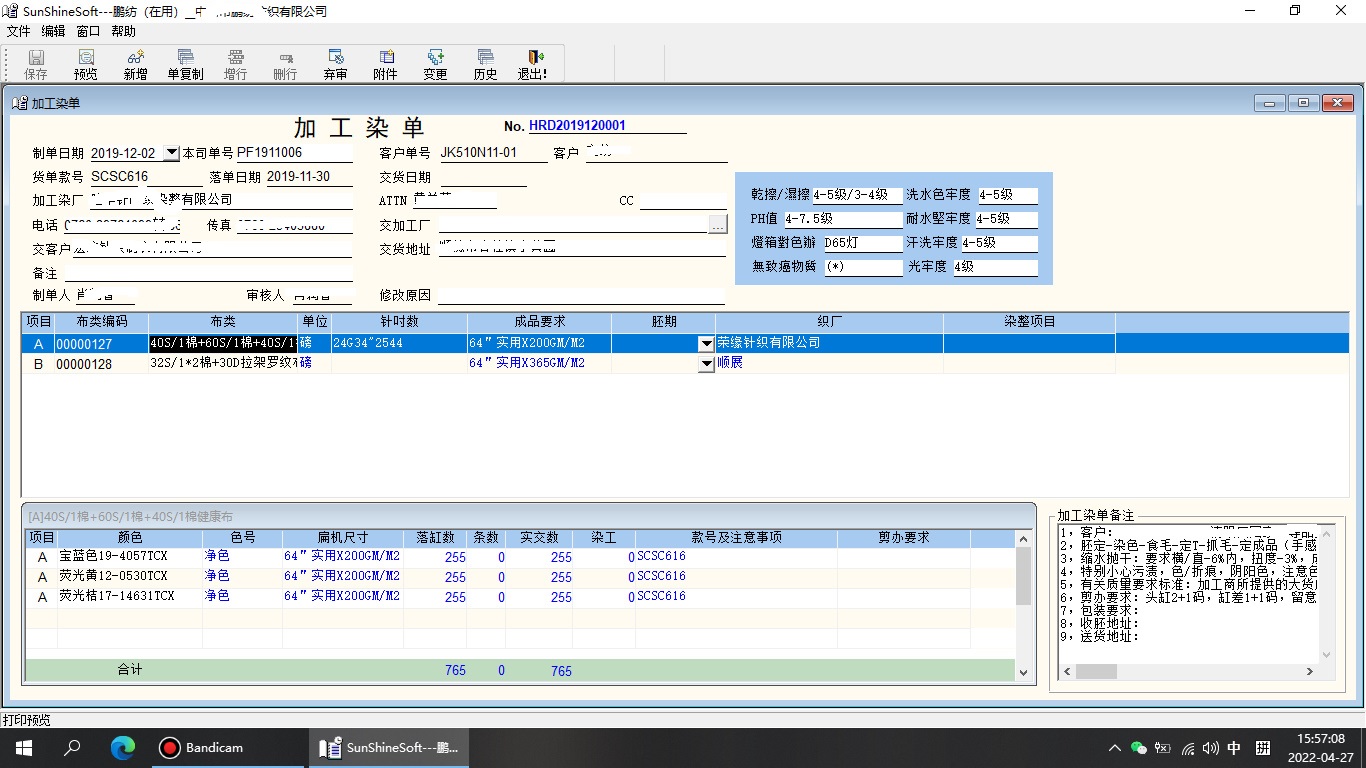Click the 剪办要求 column header

[x=904, y=538]
